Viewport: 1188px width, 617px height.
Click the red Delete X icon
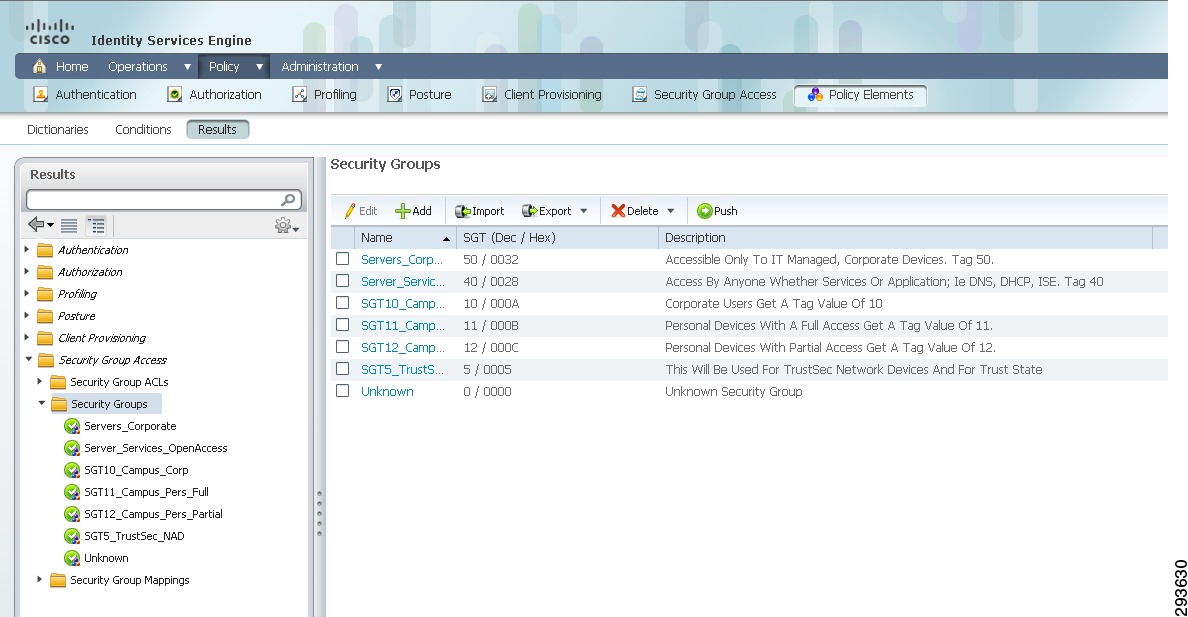[618, 211]
